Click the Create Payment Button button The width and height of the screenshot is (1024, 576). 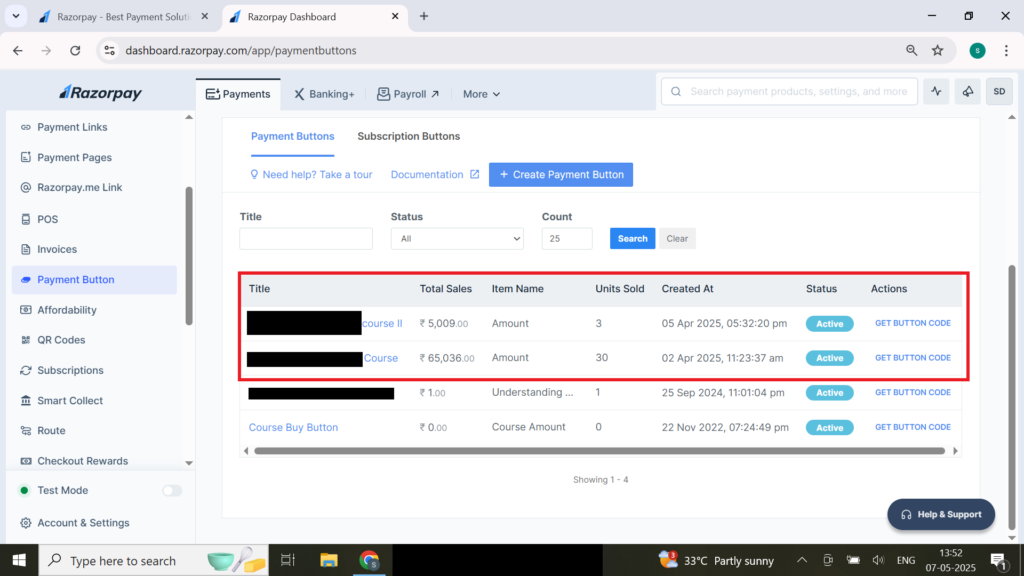pos(560,174)
